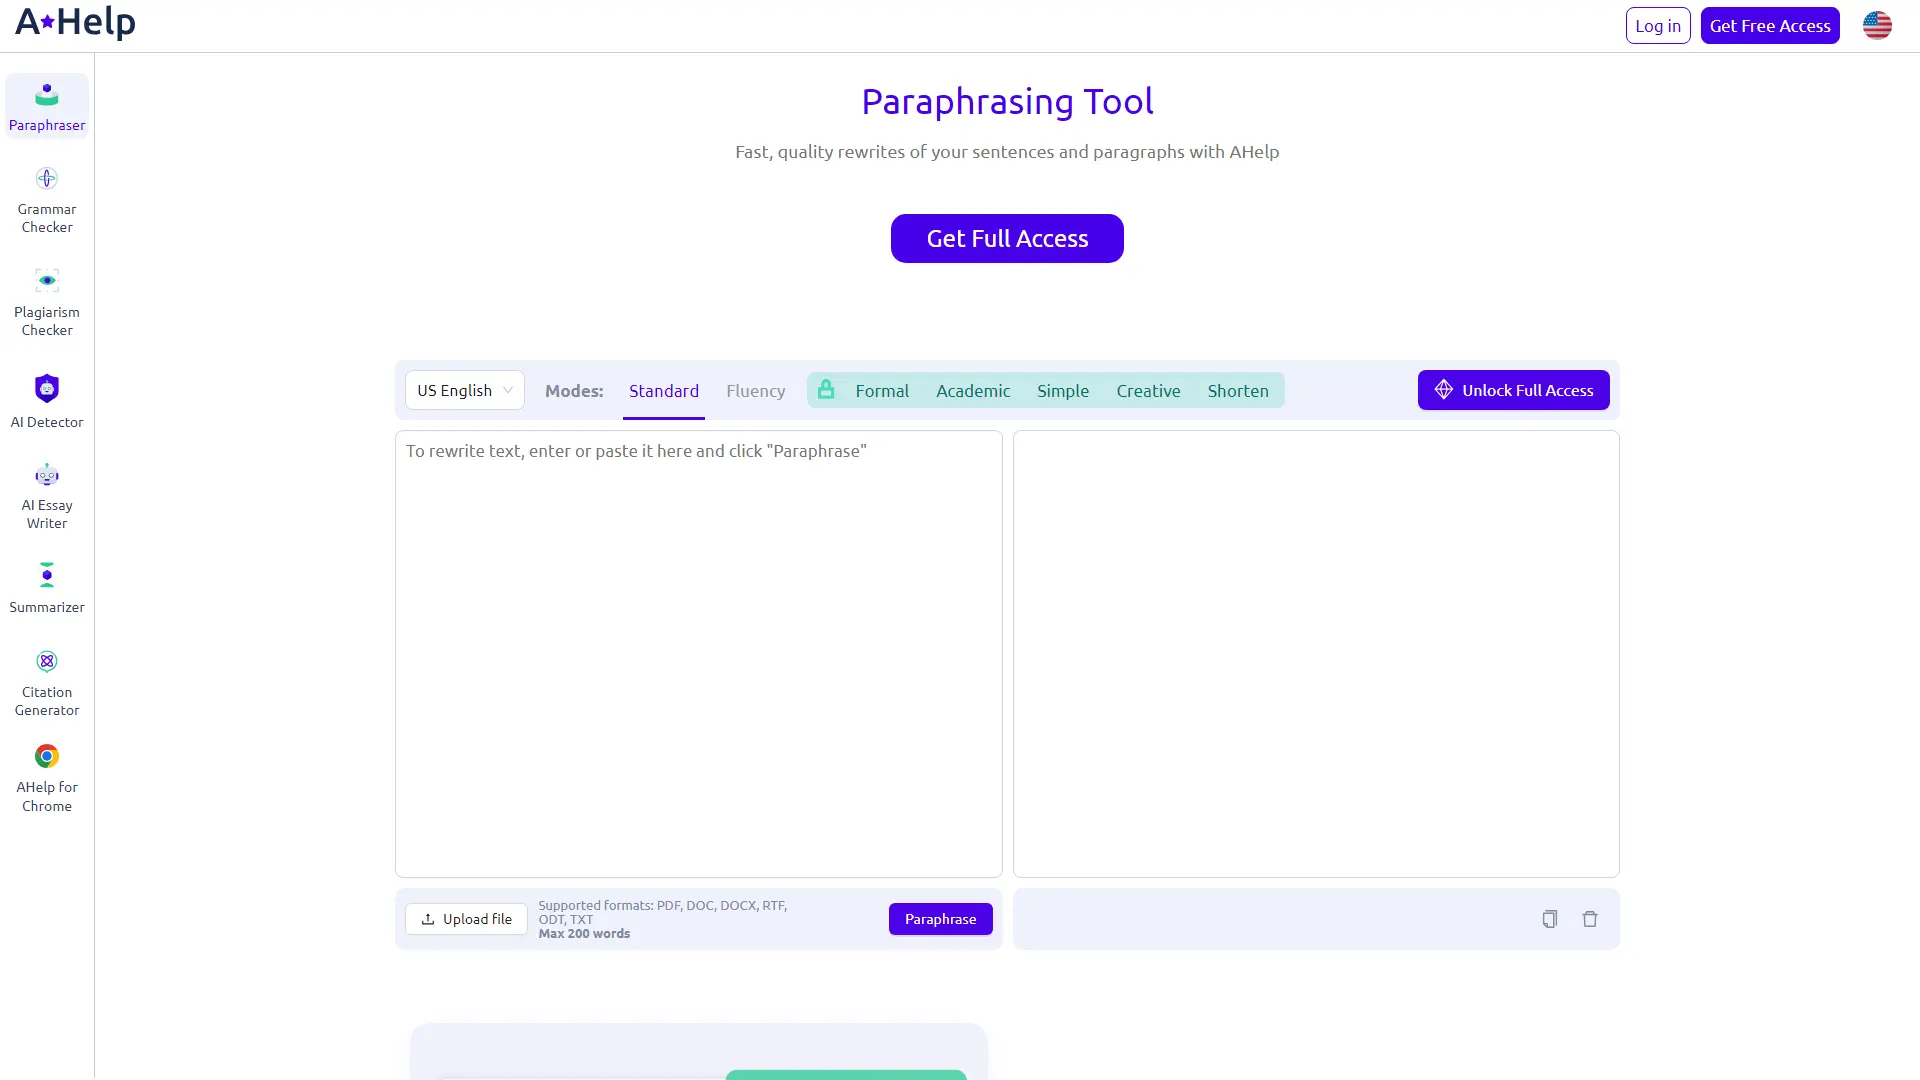
Task: Switch to Fluency mode
Action: 755,391
